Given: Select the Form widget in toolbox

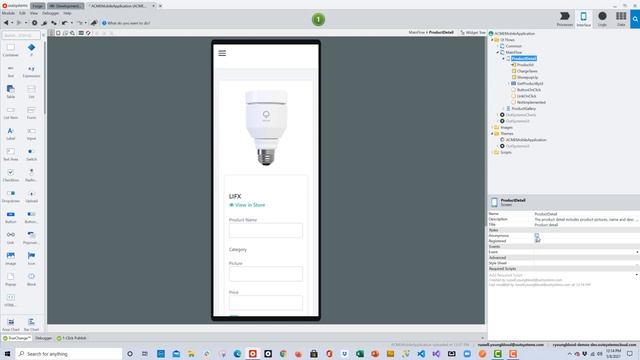Looking at the screenshot, I should point(31,113).
